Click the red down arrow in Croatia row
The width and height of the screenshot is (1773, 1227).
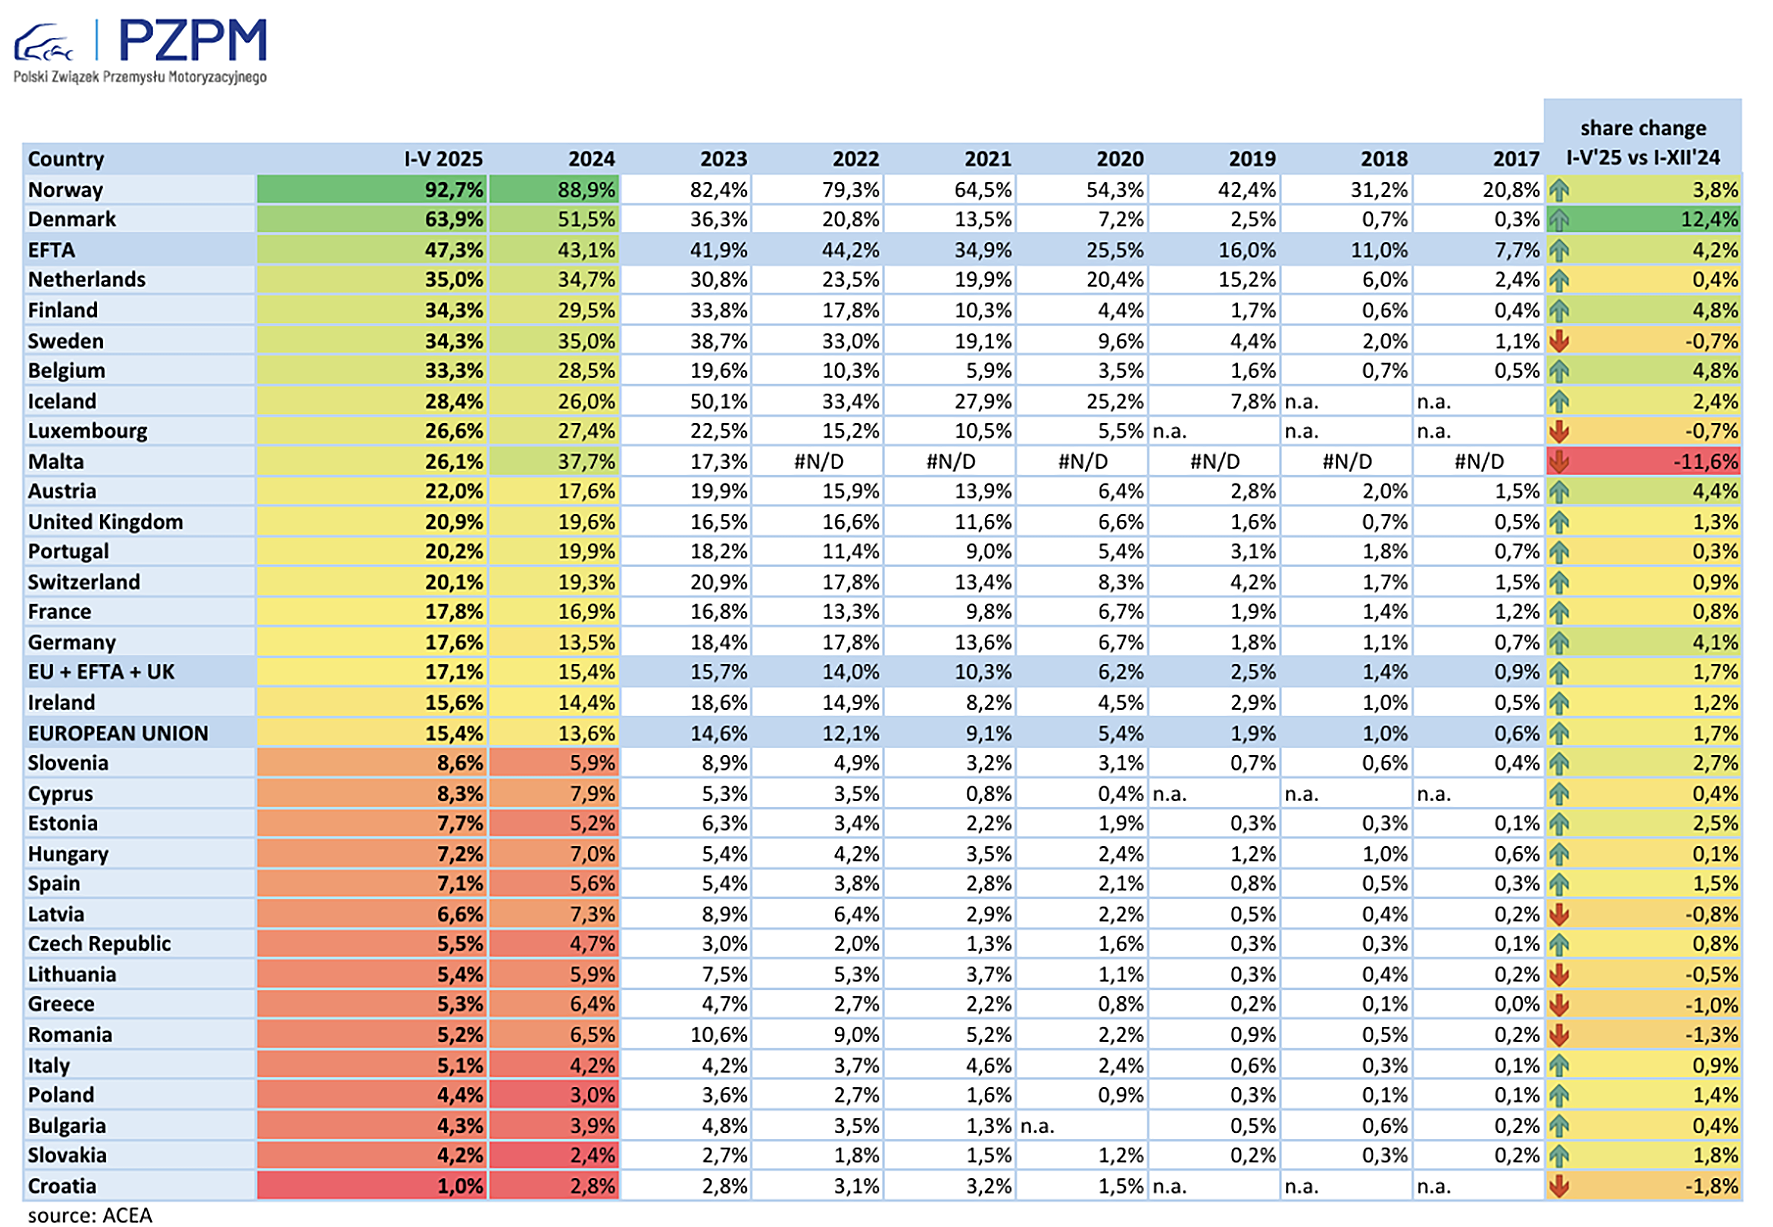(1559, 1186)
